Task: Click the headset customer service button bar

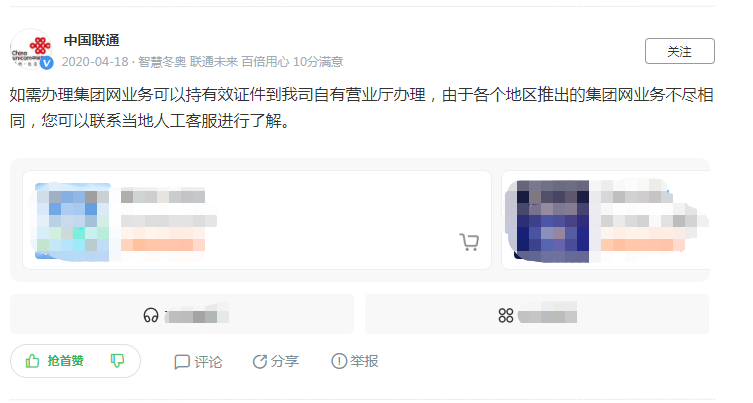Action: (x=182, y=314)
